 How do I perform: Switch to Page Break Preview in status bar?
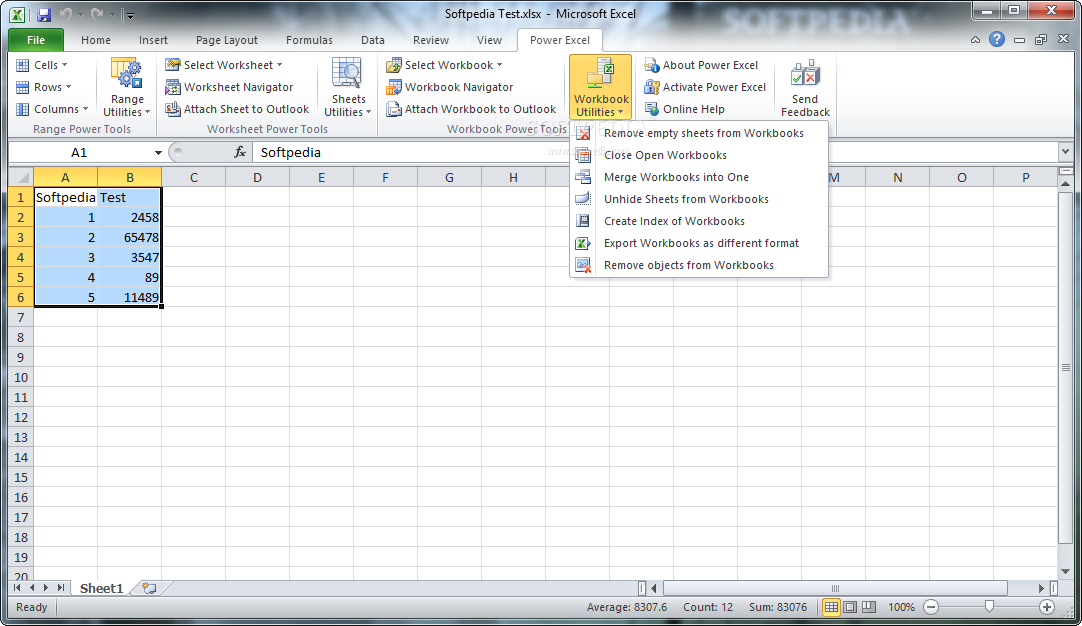[x=869, y=607]
